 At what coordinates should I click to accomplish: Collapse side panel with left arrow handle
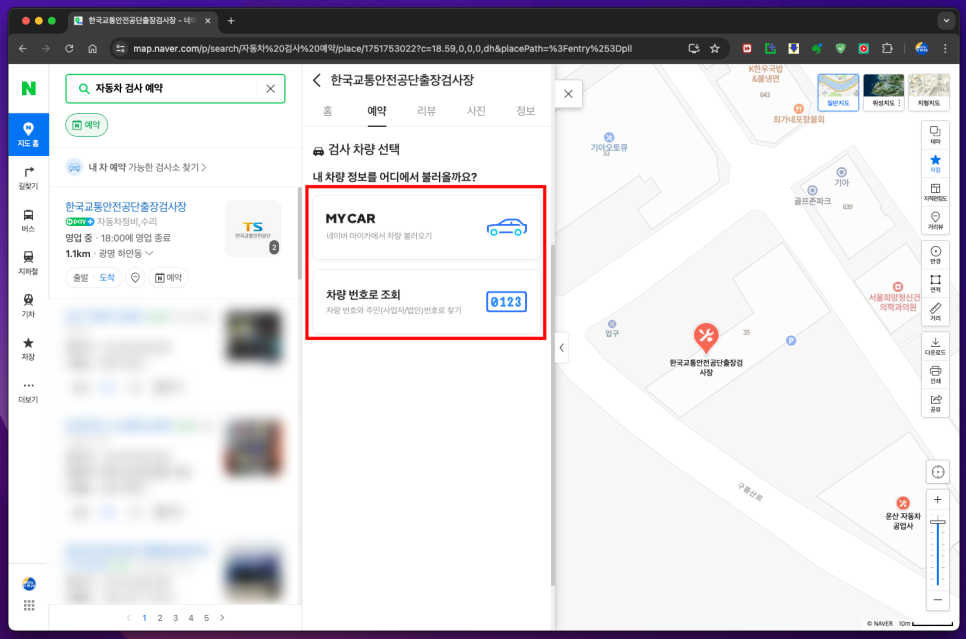point(561,348)
